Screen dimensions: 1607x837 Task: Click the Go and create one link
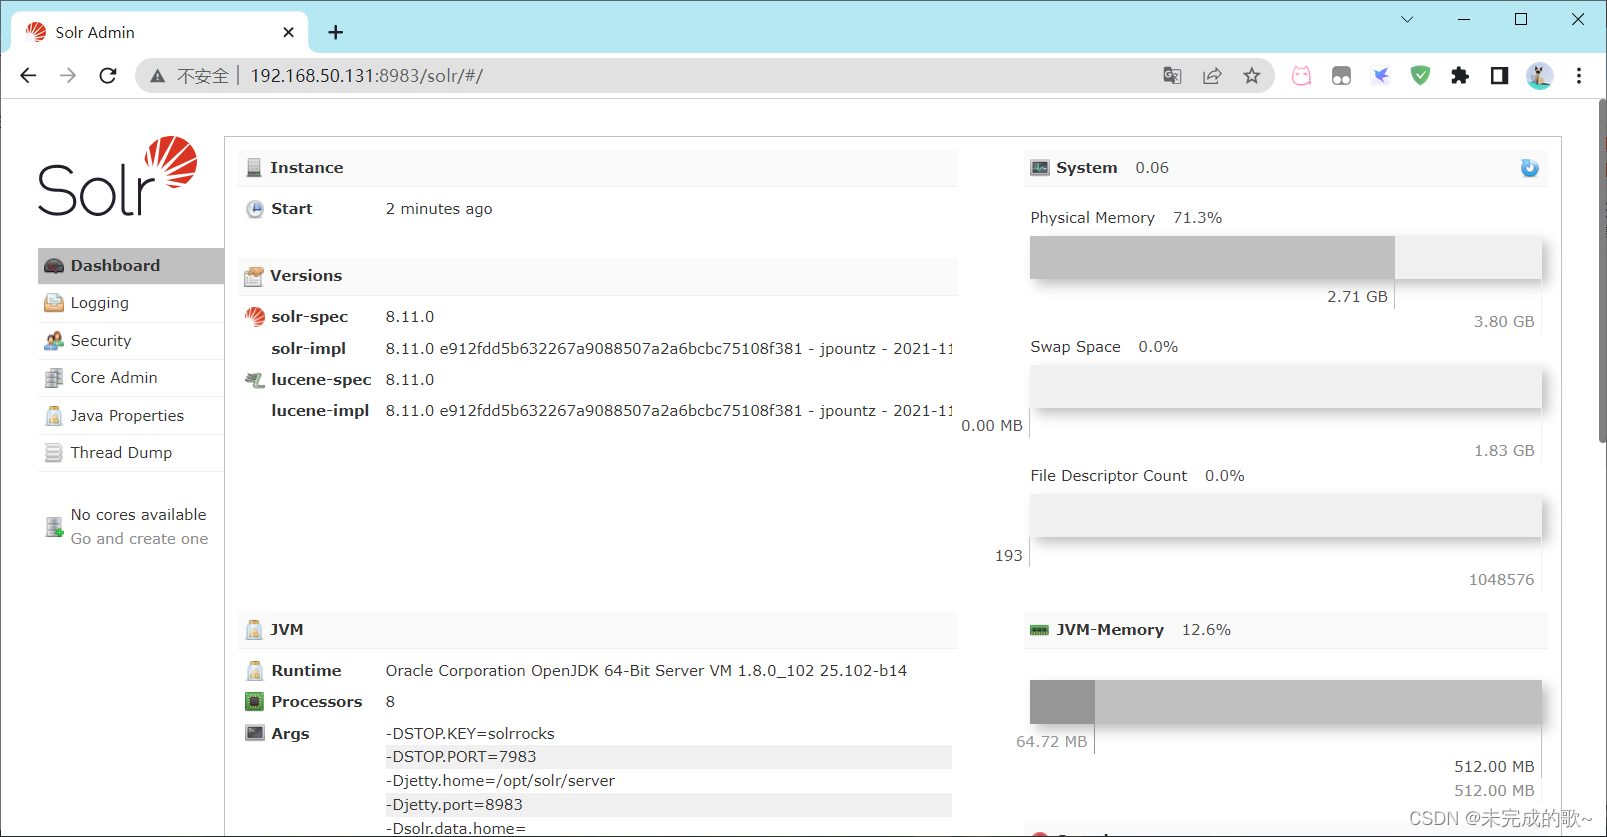140,539
